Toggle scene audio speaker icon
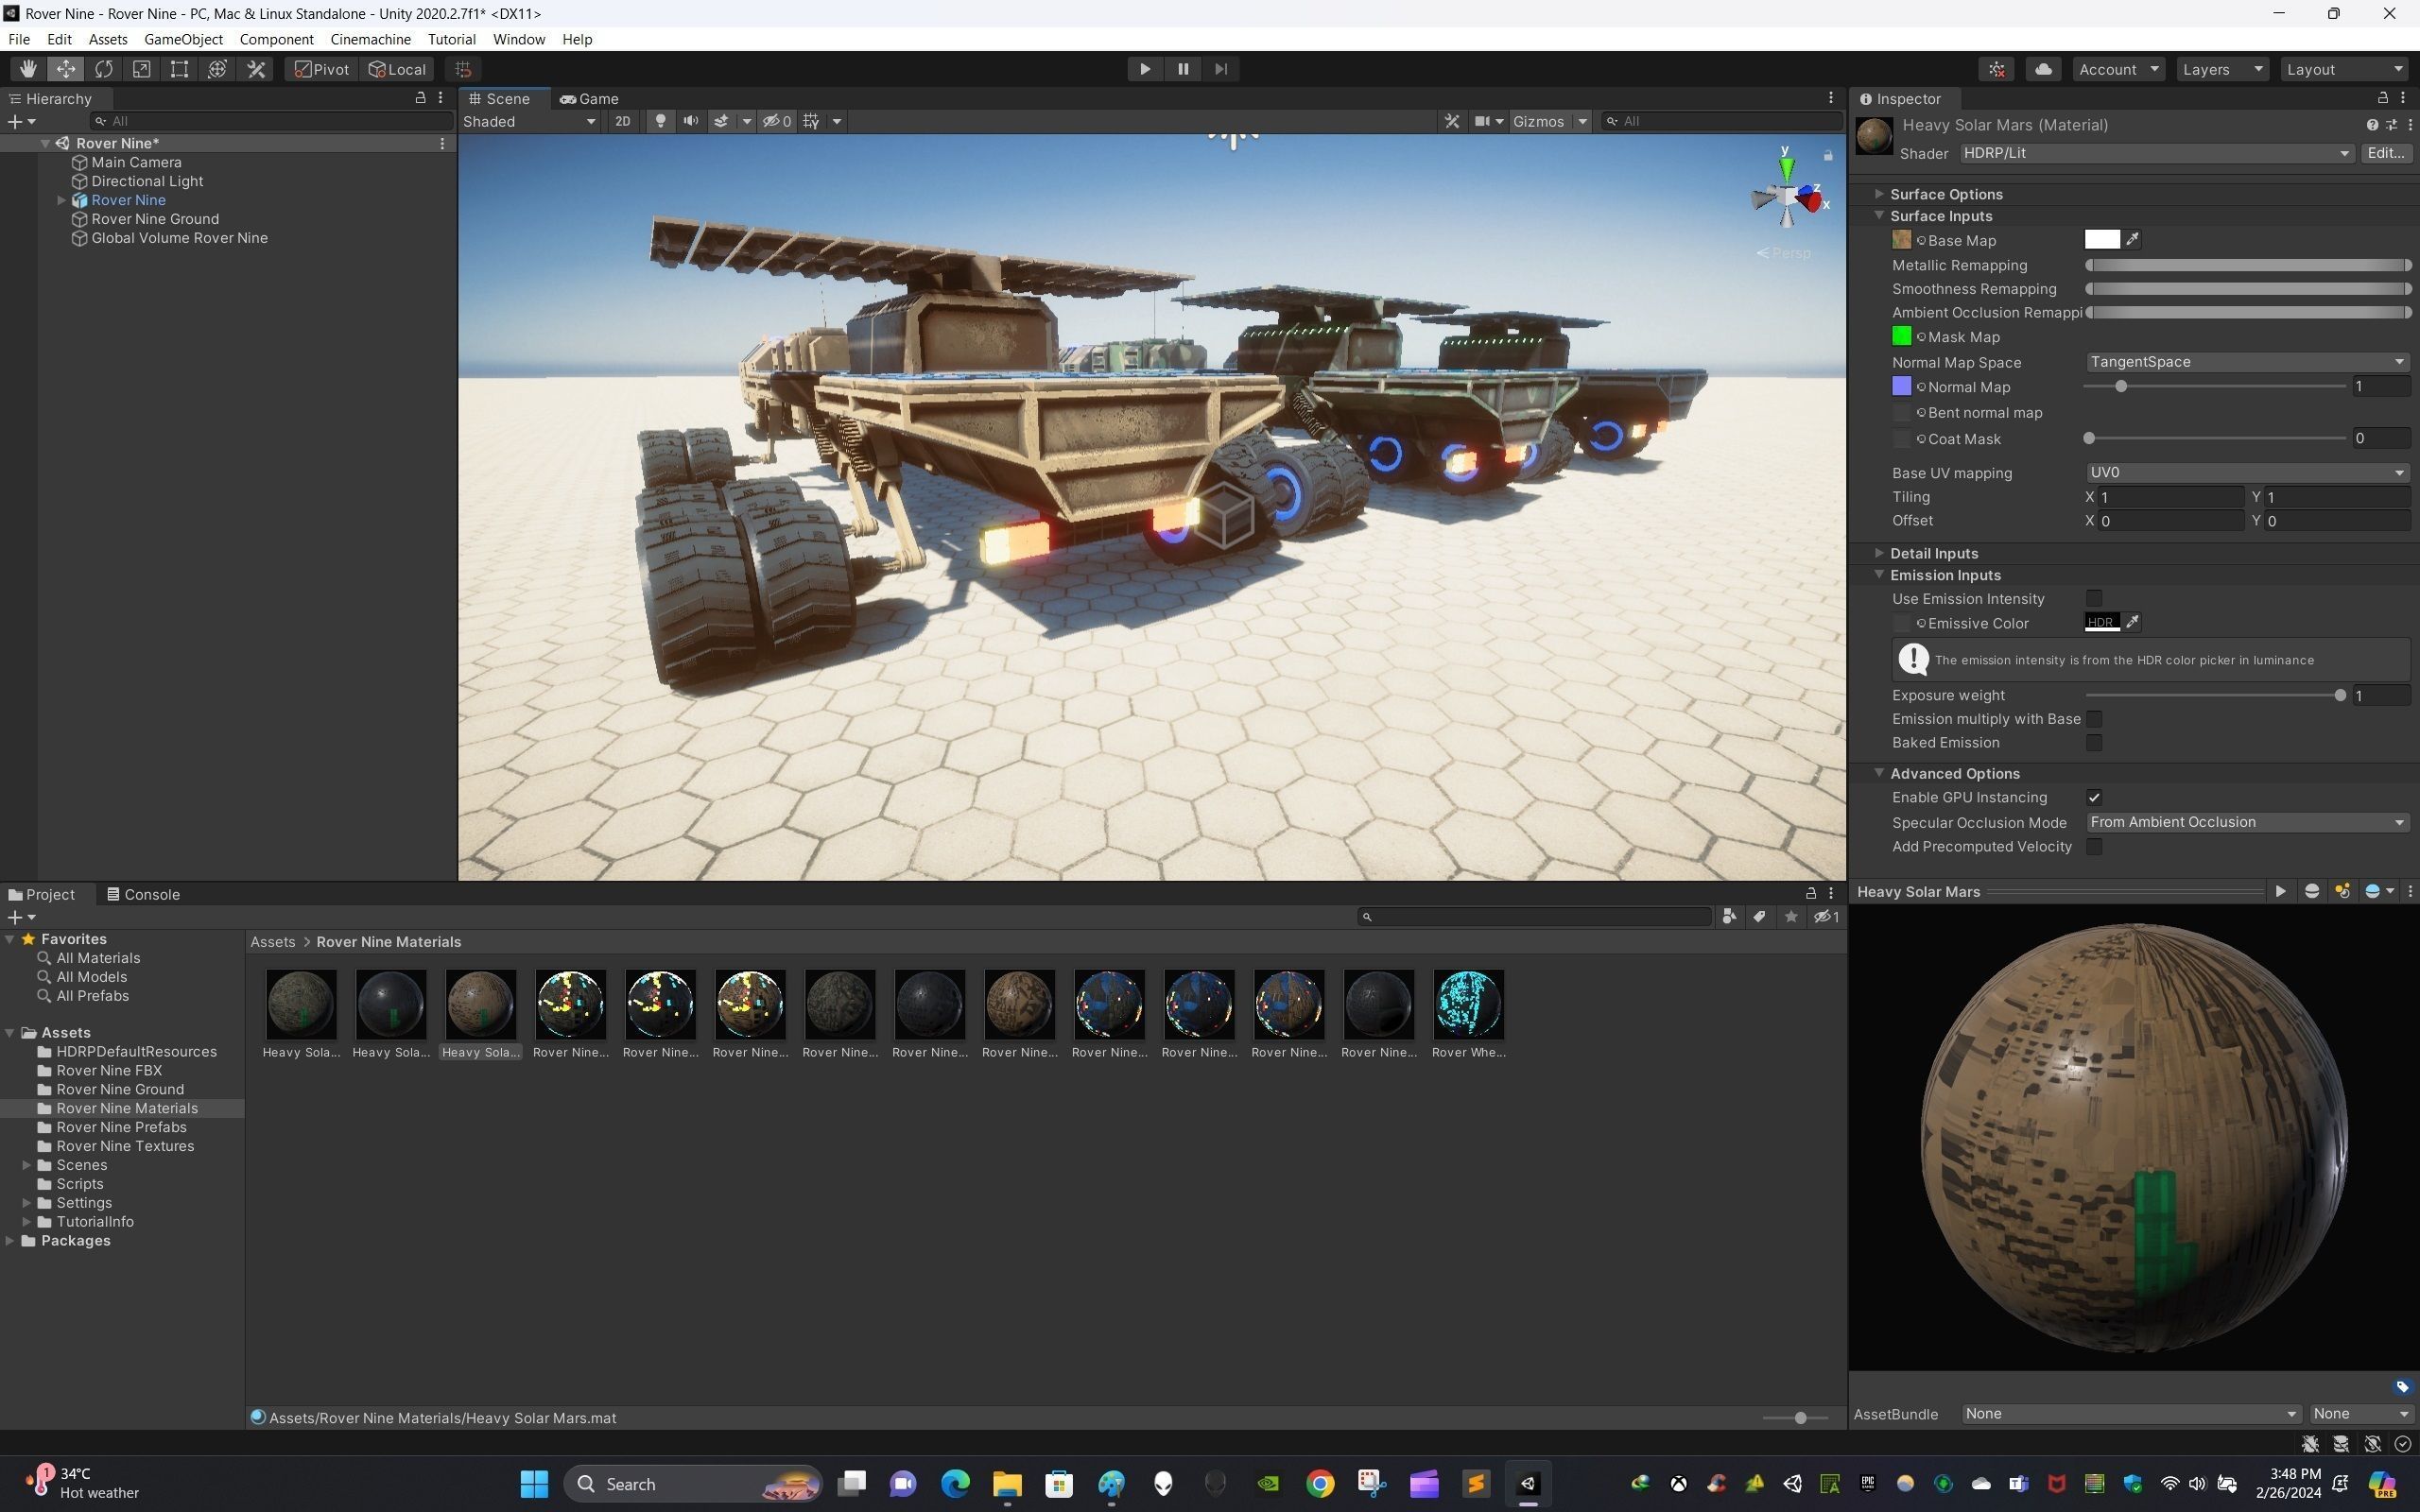This screenshot has height=1512, width=2420. point(690,121)
